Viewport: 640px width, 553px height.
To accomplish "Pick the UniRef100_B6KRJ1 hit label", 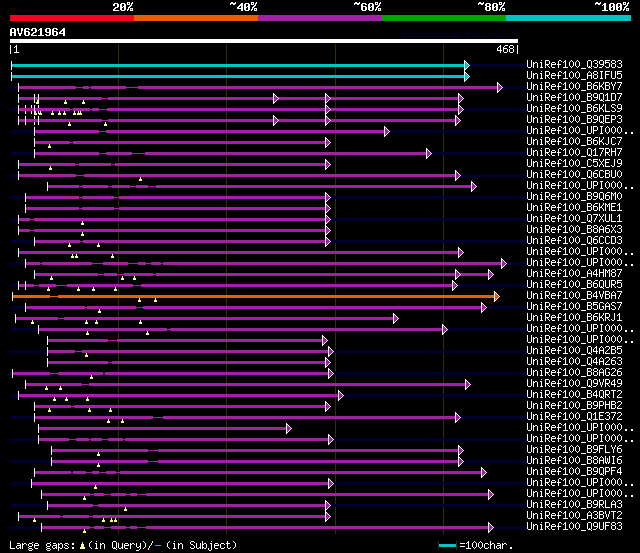I will [x=574, y=317].
